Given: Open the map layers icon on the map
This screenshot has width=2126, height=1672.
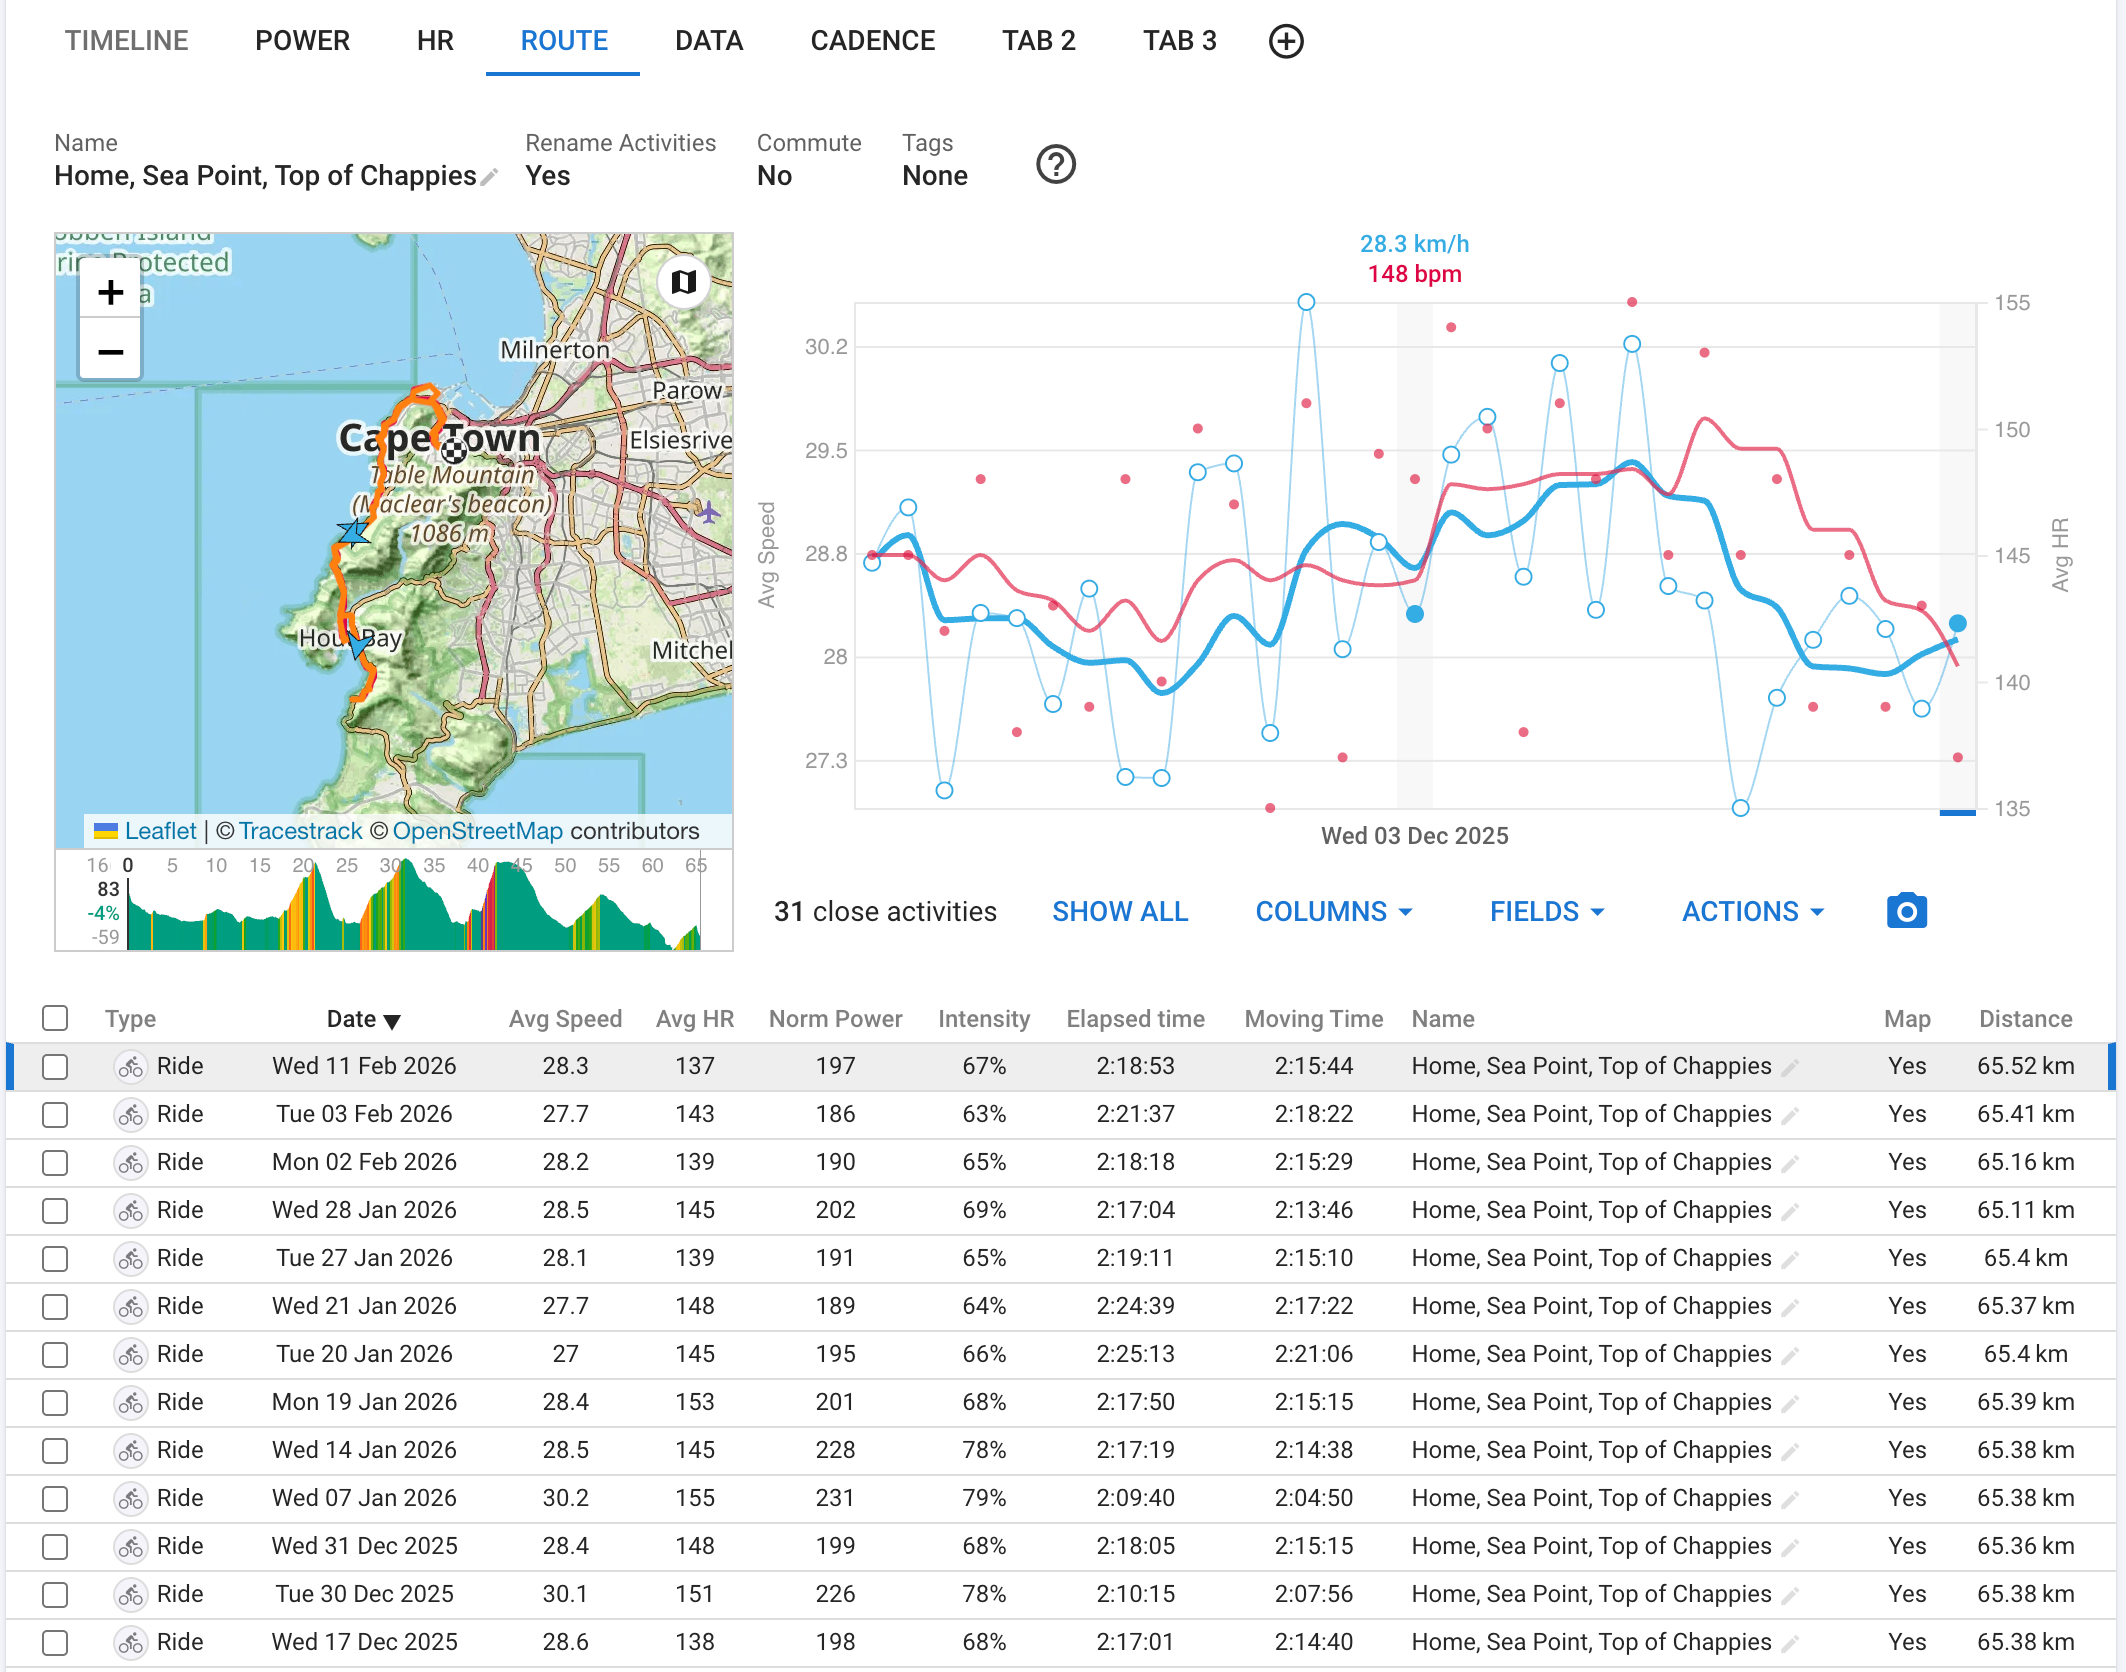Looking at the screenshot, I should pyautogui.click(x=684, y=282).
